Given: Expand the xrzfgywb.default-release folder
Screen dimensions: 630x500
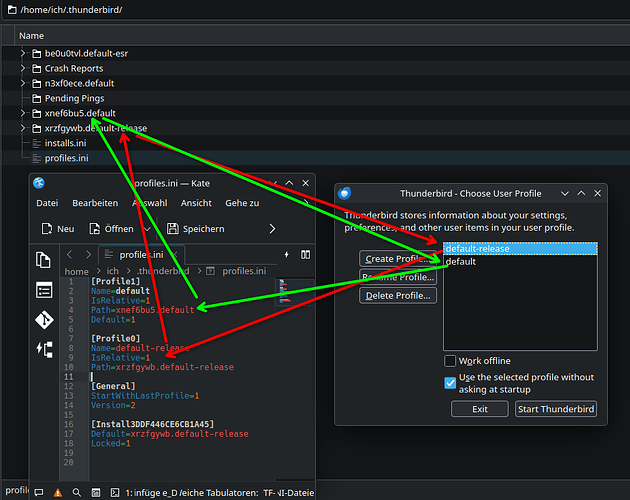Looking at the screenshot, I should tap(23, 128).
